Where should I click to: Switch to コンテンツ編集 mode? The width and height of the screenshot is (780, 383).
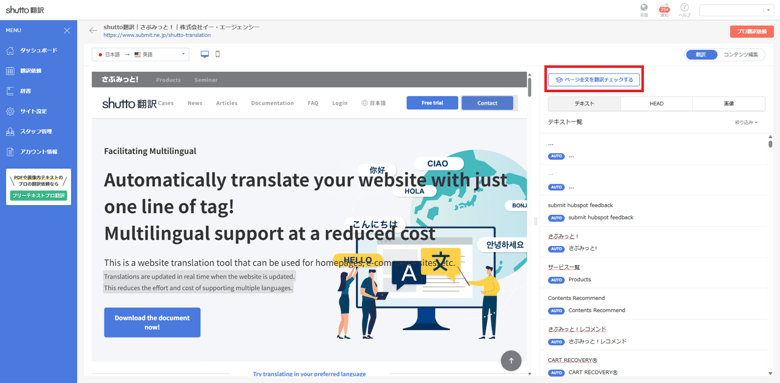740,55
